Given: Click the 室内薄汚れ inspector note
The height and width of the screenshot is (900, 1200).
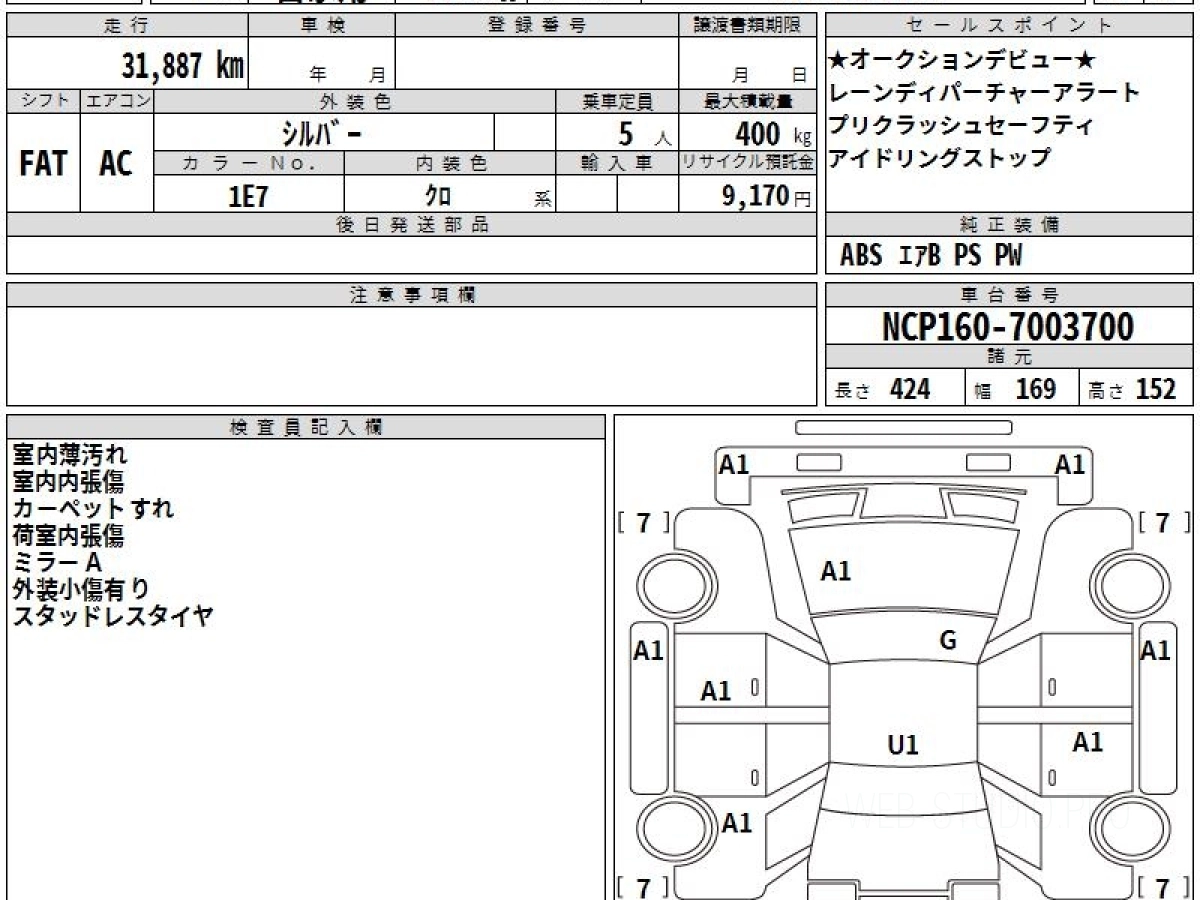Looking at the screenshot, I should 70,455.
